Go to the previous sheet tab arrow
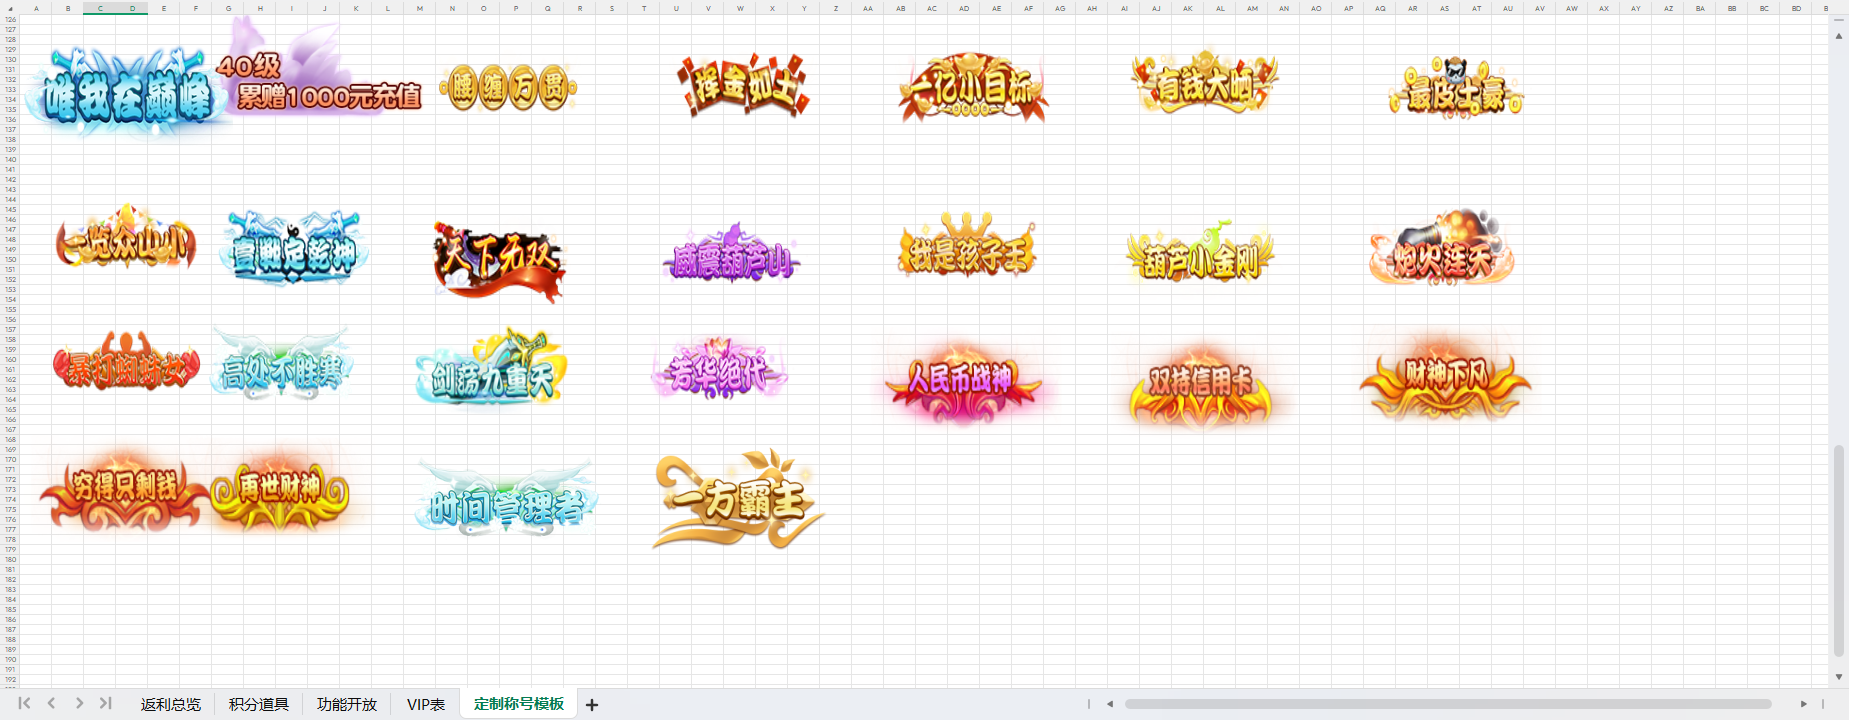 [52, 704]
